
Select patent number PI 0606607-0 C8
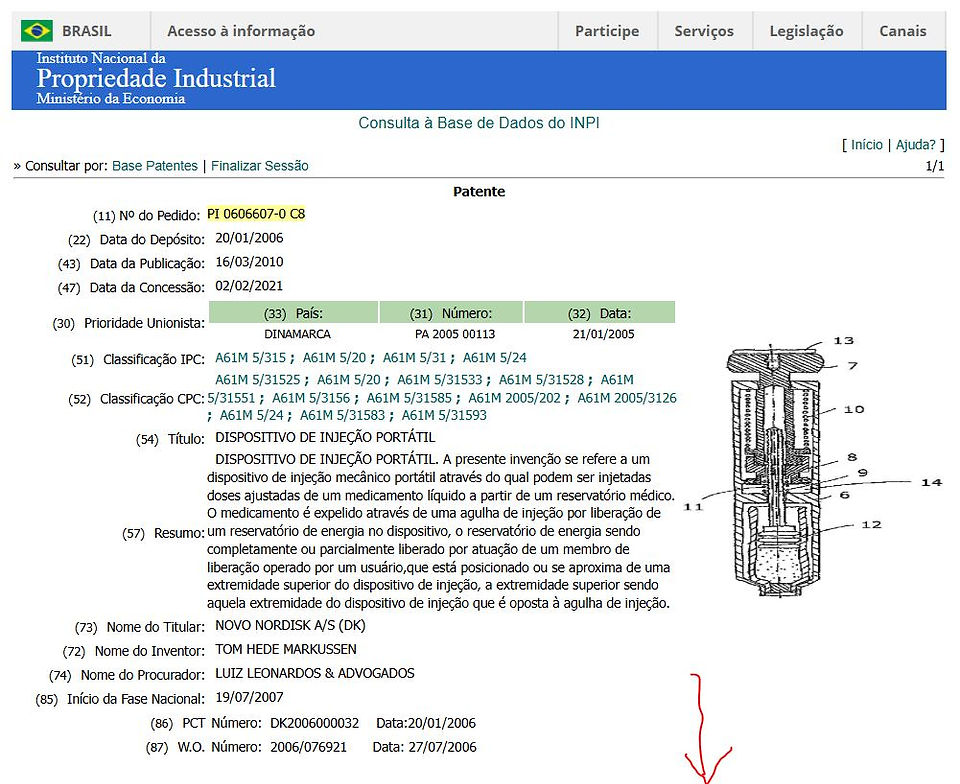point(256,214)
